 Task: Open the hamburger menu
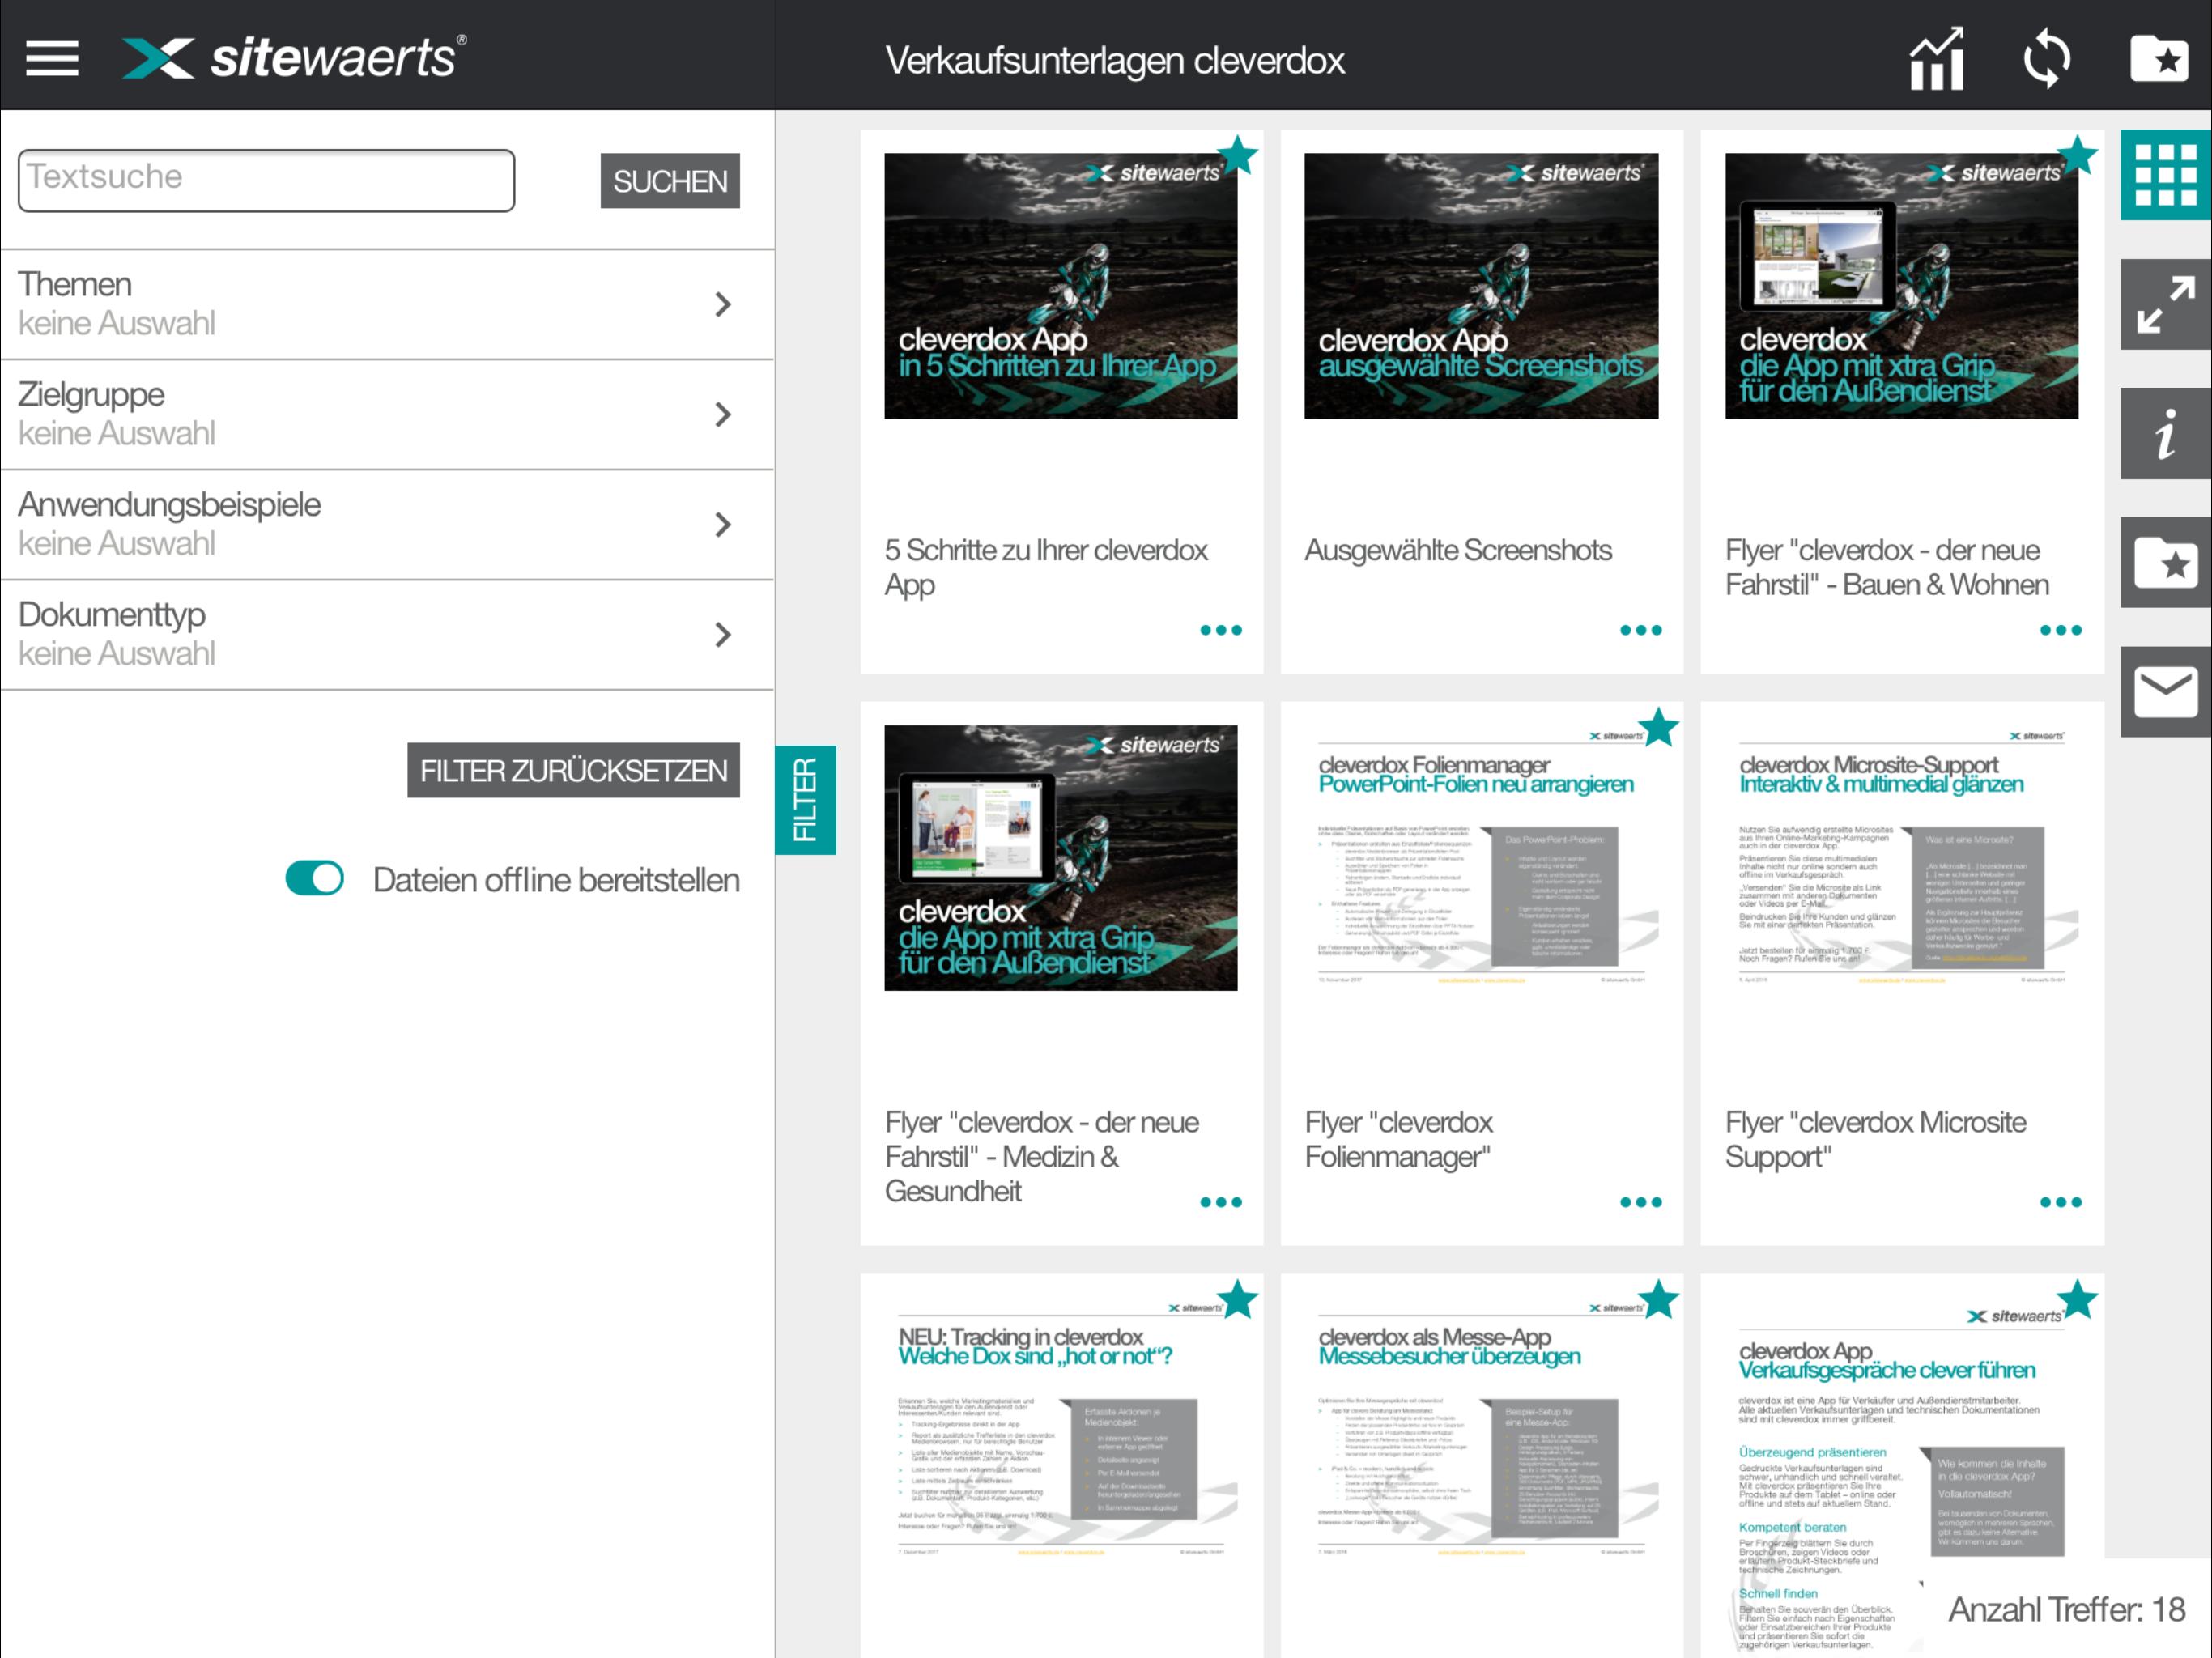click(52, 59)
